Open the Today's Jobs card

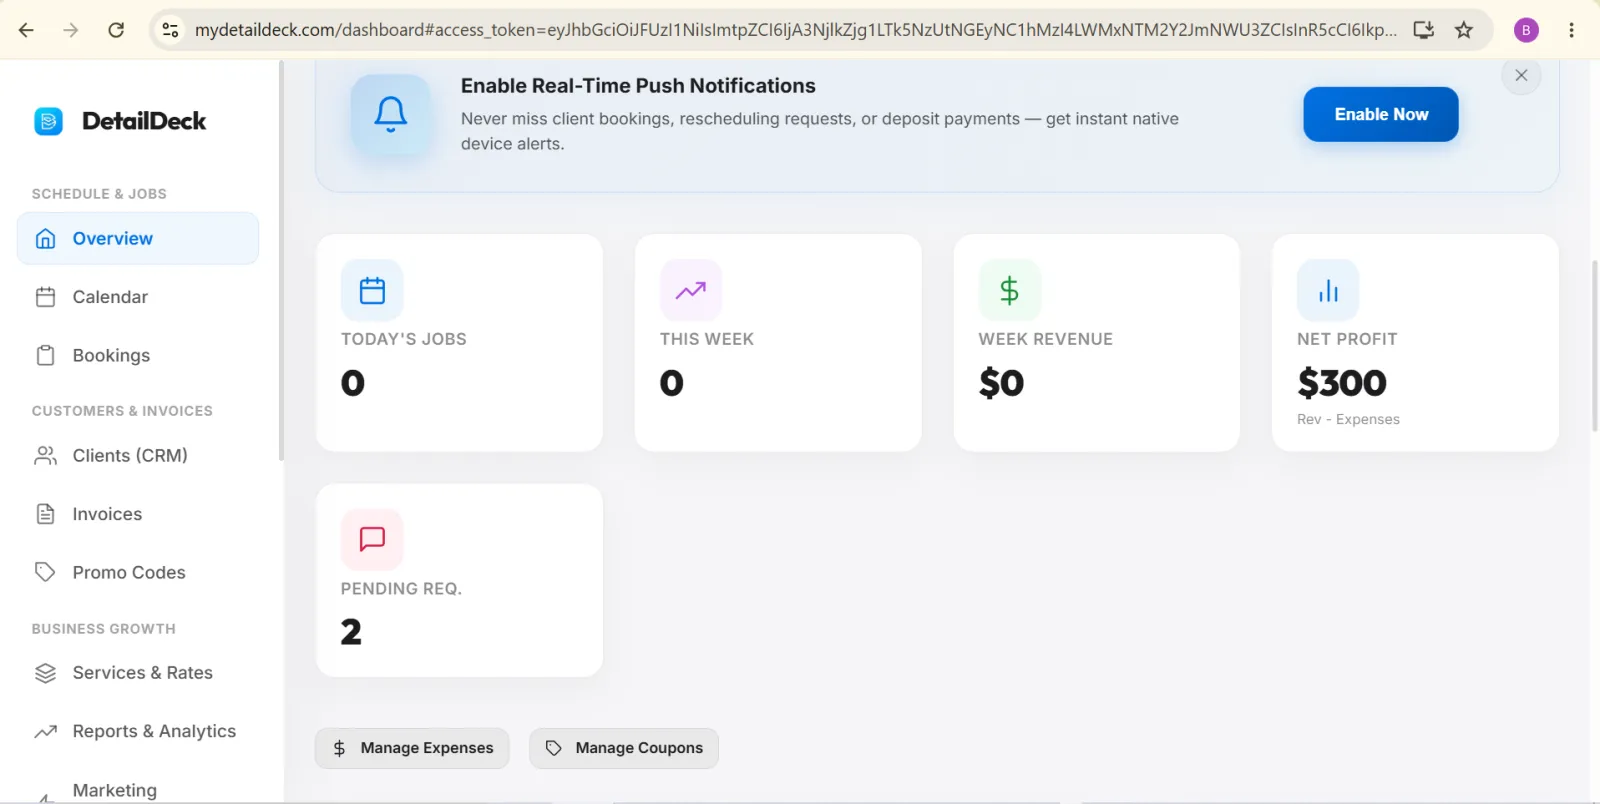click(x=459, y=342)
